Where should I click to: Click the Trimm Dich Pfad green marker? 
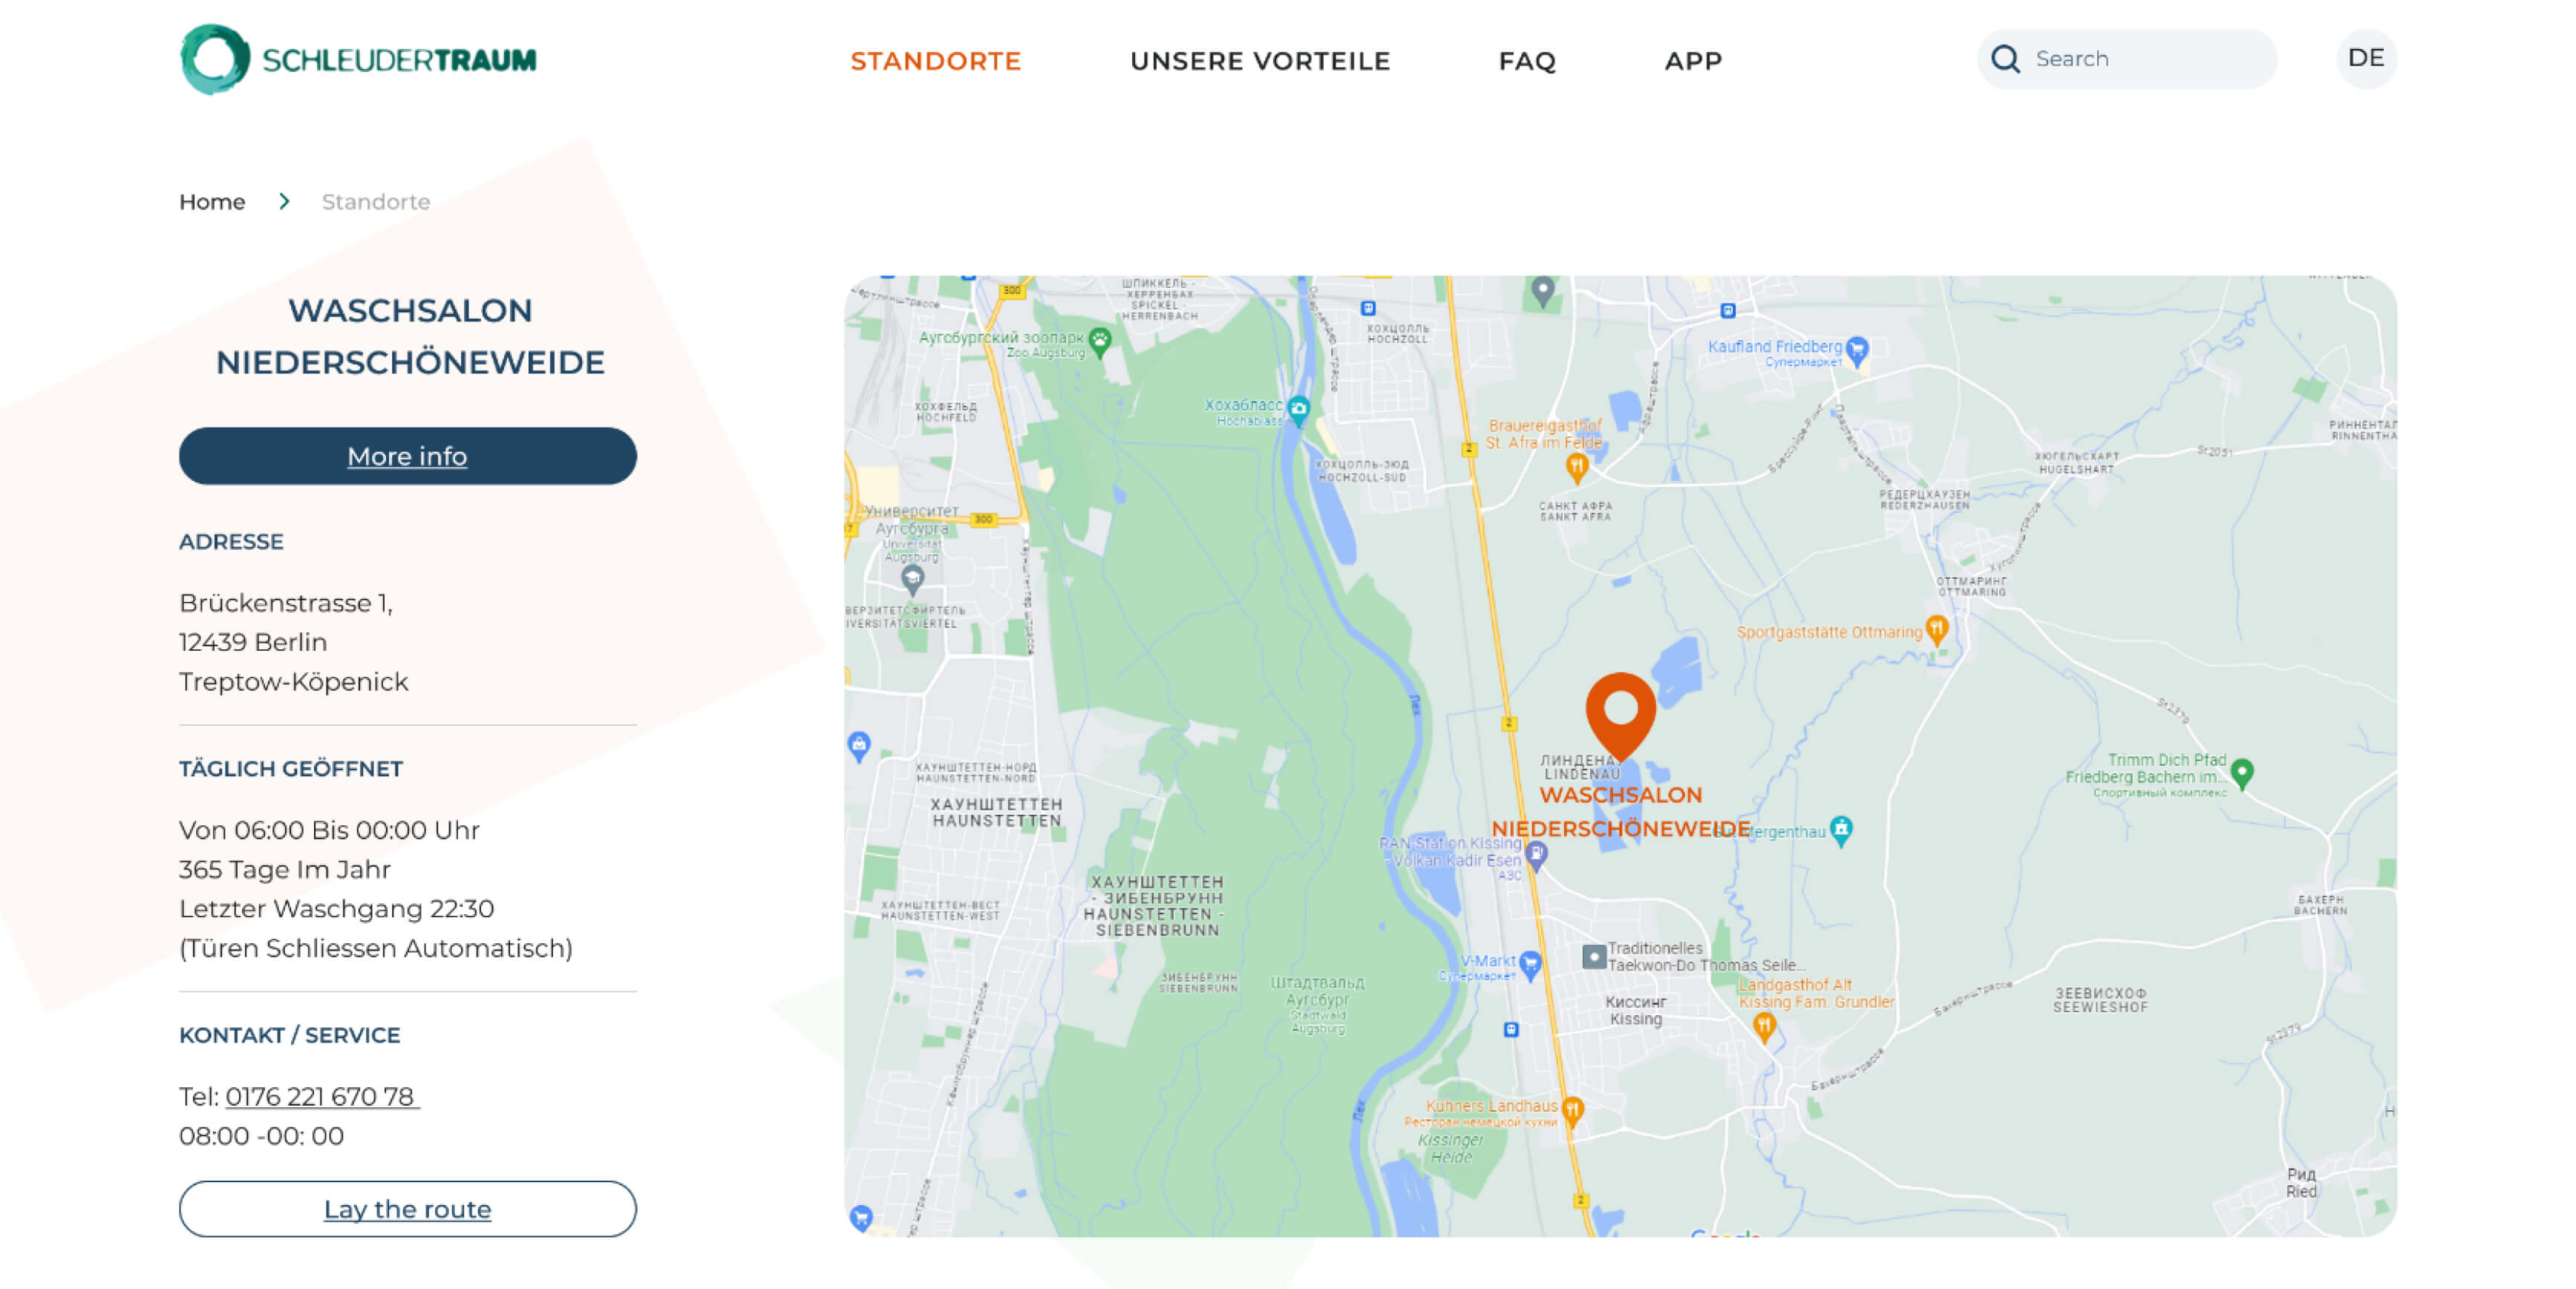point(2242,773)
